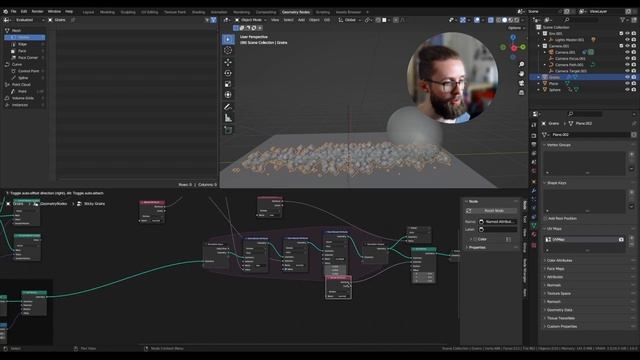Click the Blender logo menu icon
Image resolution: width=640 pixels, height=360 pixels.
pyautogui.click(x=5, y=12)
